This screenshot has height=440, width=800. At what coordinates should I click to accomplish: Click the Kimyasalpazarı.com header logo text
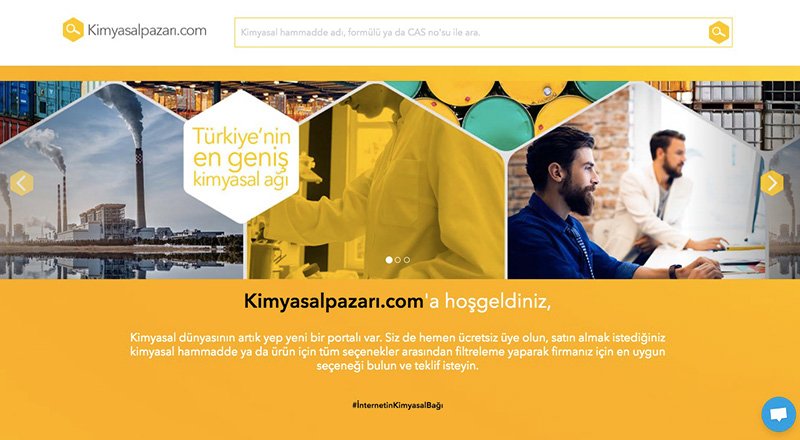(x=147, y=31)
